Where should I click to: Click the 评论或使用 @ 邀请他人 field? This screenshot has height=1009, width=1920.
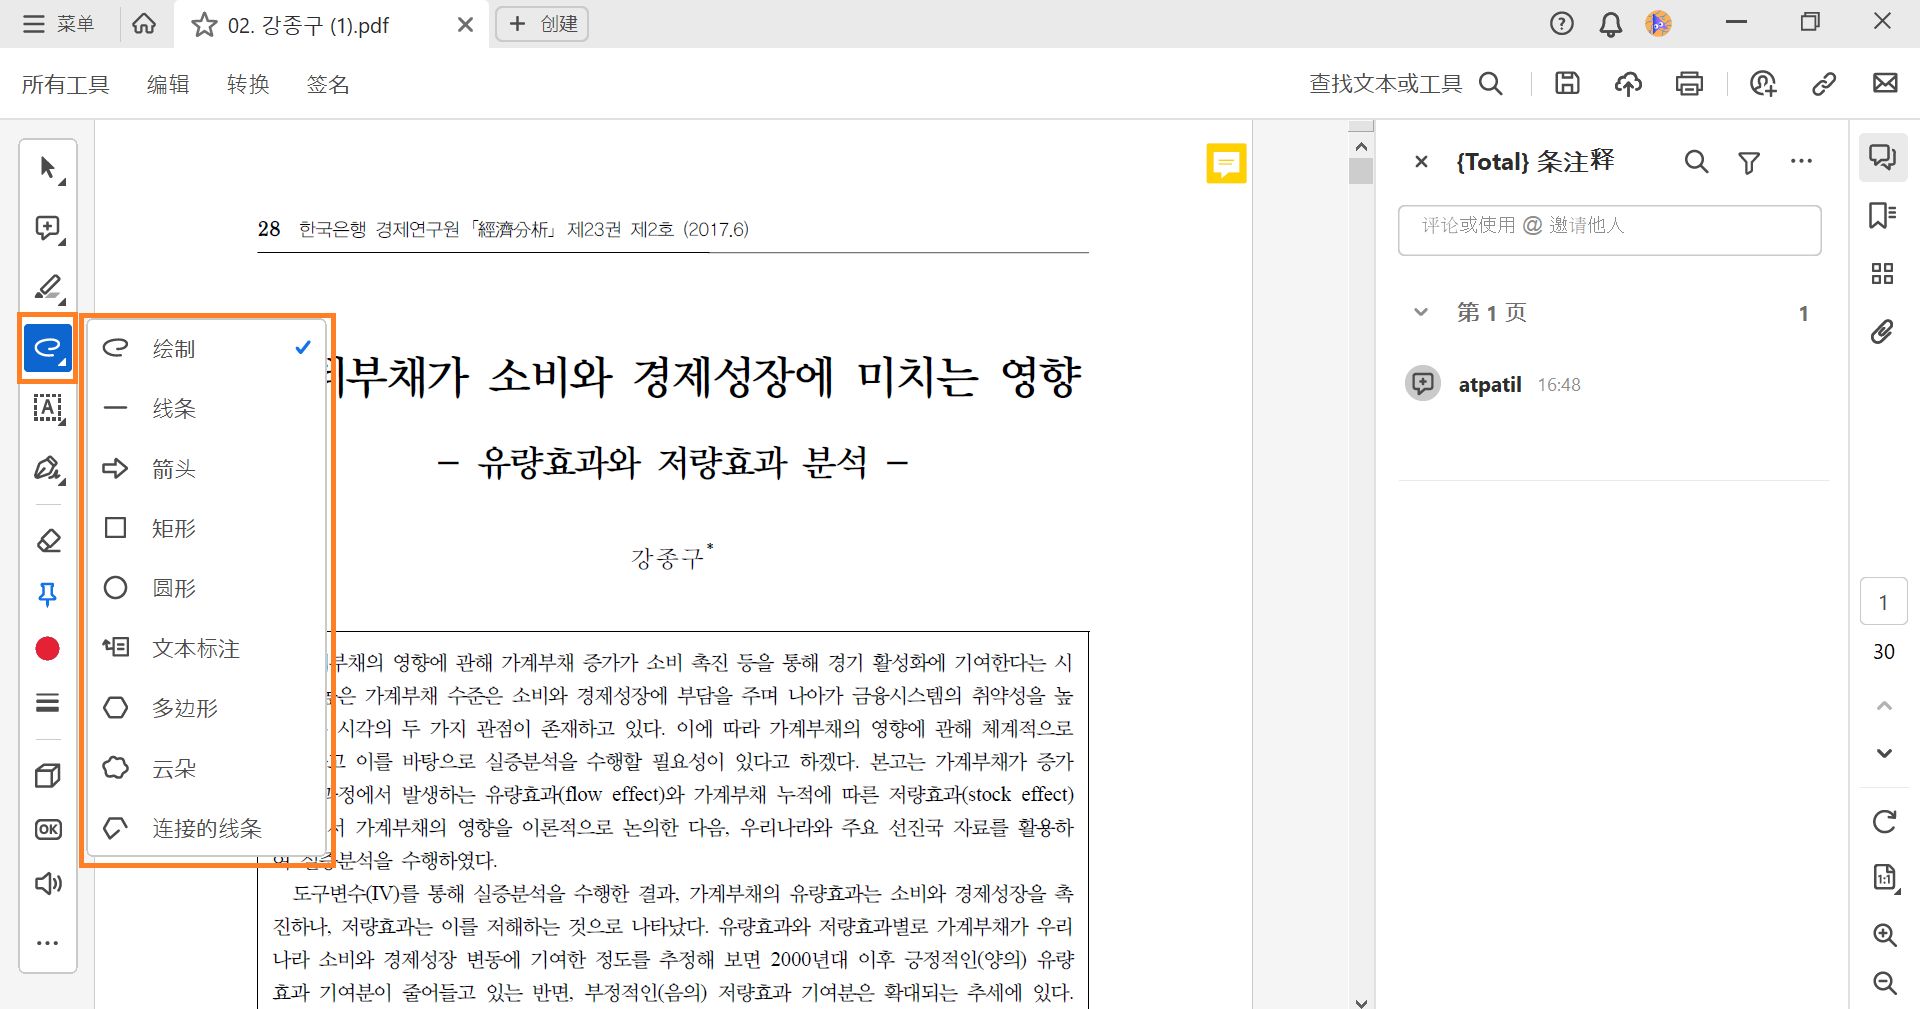click(1609, 229)
